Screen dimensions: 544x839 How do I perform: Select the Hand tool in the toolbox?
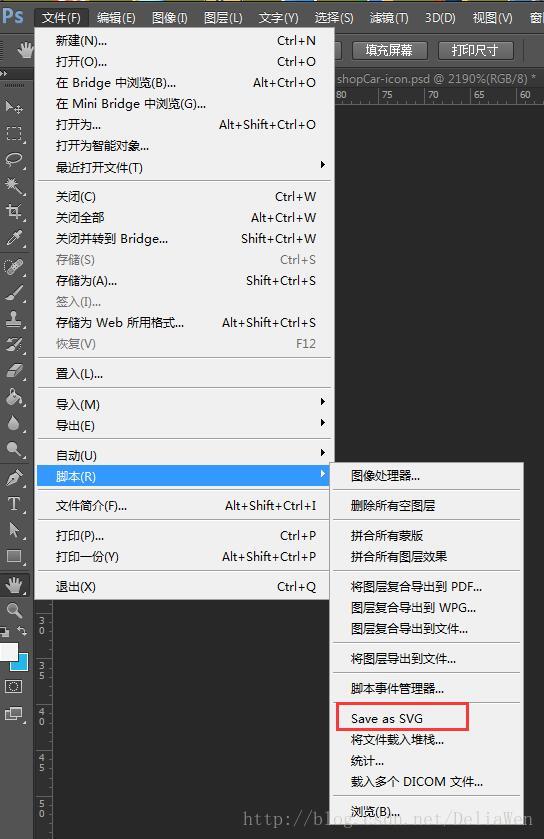[14, 585]
